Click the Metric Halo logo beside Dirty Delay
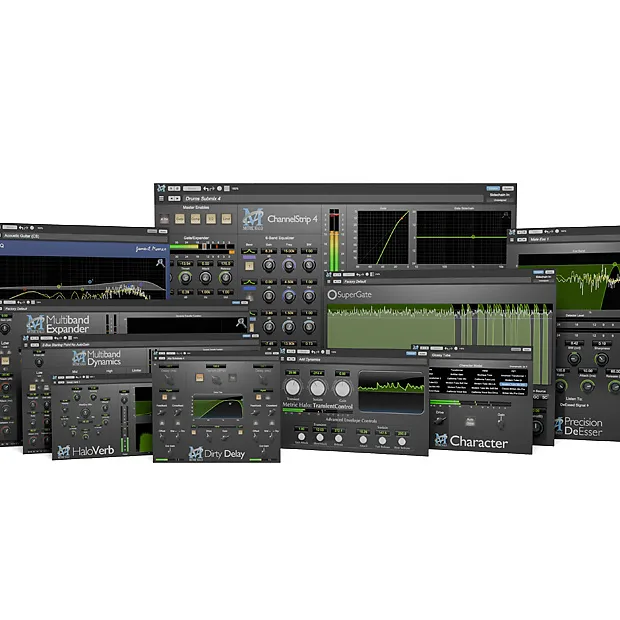This screenshot has width=620, height=620. coord(195,454)
